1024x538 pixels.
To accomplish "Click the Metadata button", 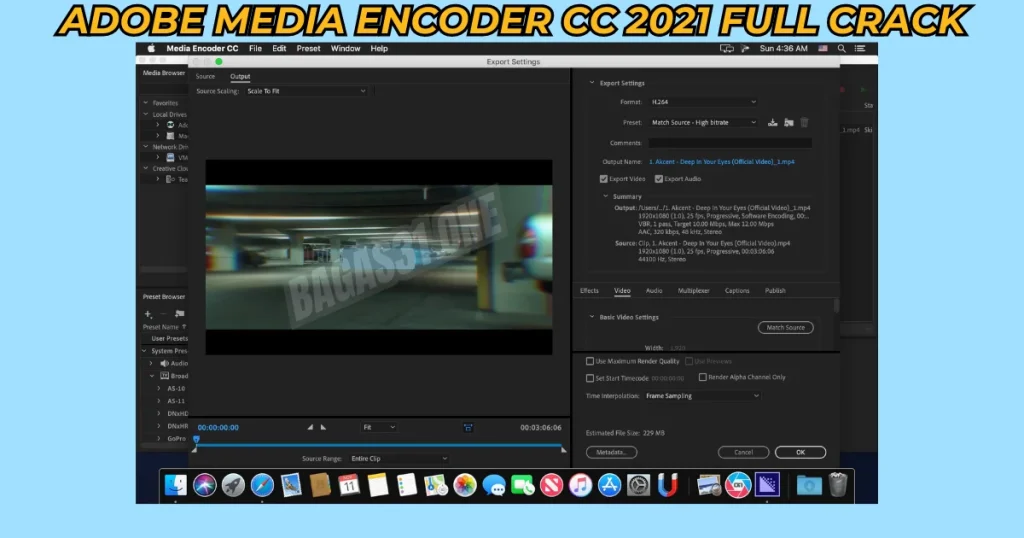I will pyautogui.click(x=611, y=452).
